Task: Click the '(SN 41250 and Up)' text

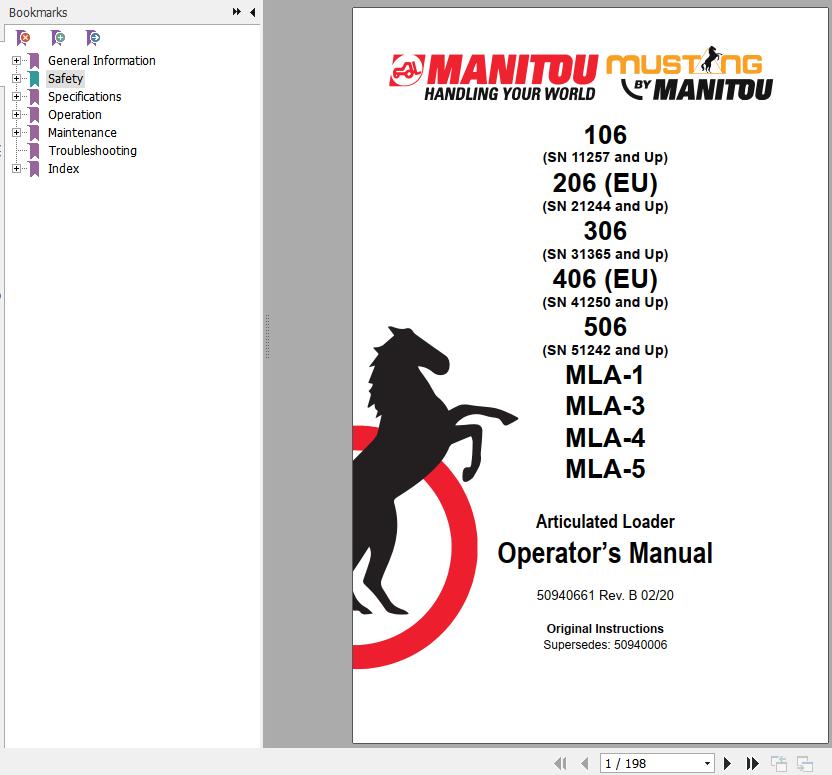Action: (x=605, y=302)
